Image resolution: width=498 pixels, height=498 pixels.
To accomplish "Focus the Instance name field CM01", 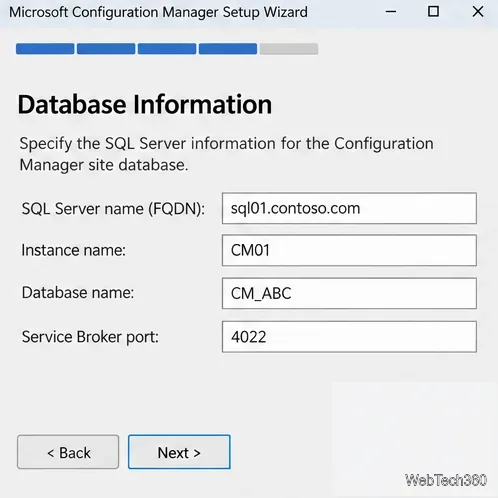I will click(349, 250).
